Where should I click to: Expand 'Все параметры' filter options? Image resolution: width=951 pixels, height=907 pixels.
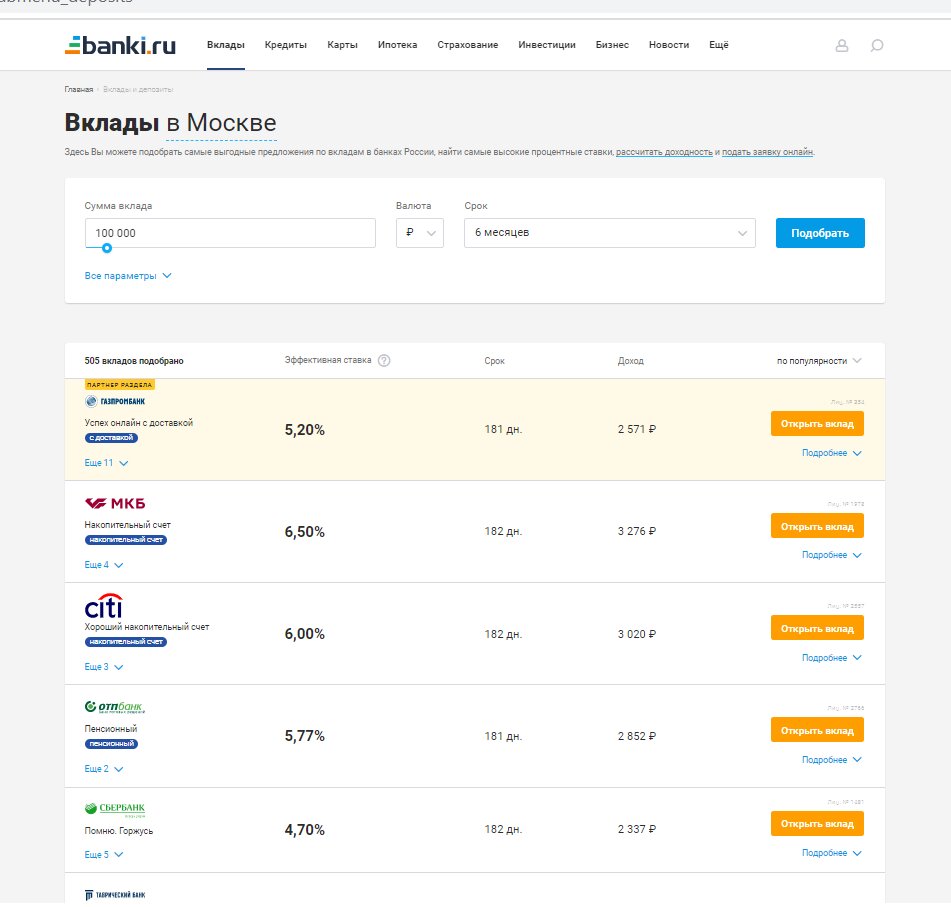coord(128,276)
